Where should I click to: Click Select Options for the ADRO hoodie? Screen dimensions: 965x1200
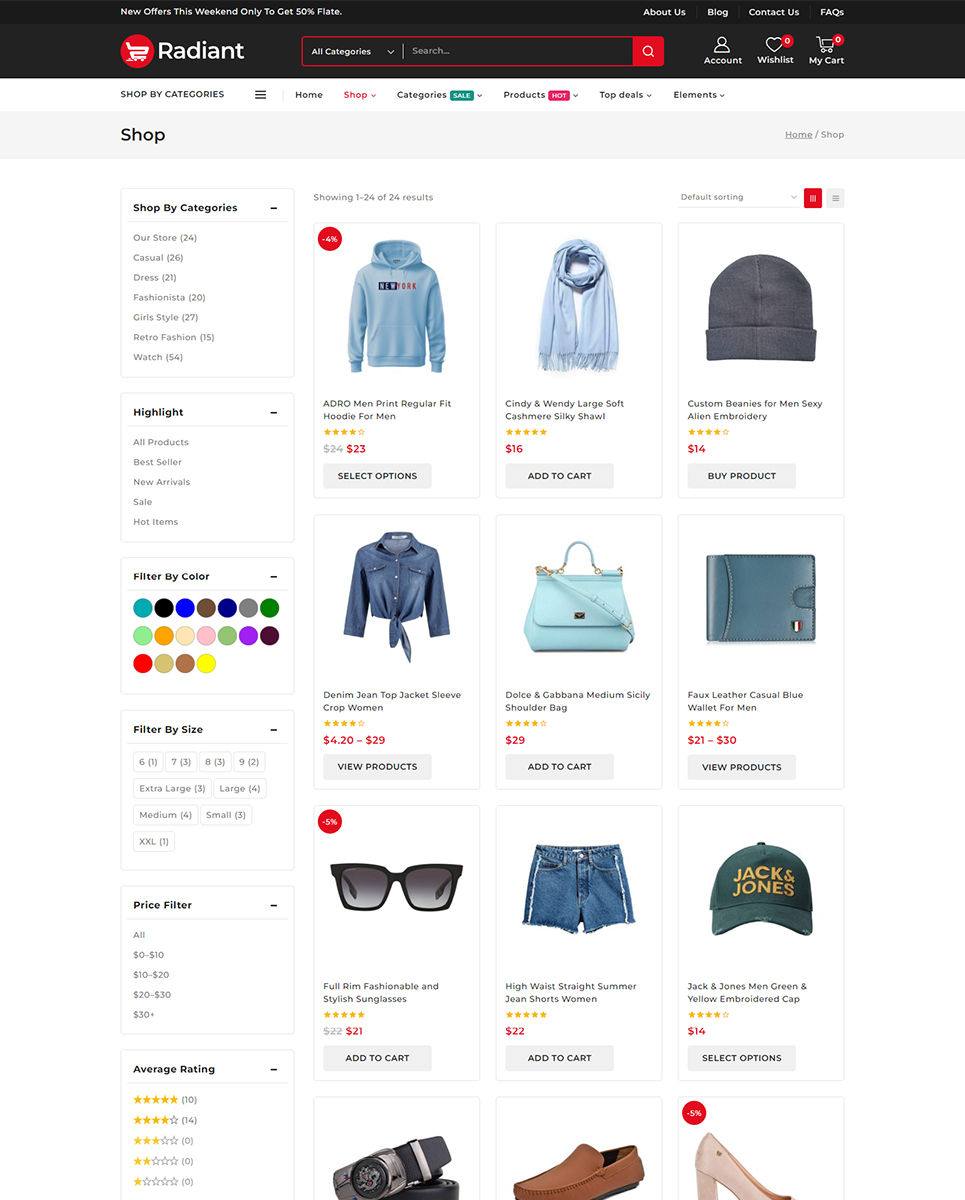click(377, 476)
